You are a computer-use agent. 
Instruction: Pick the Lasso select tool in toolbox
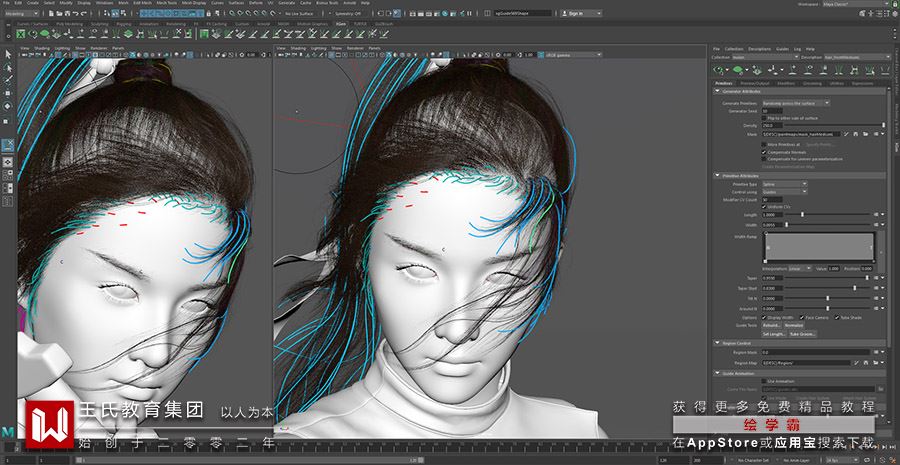(x=8, y=68)
